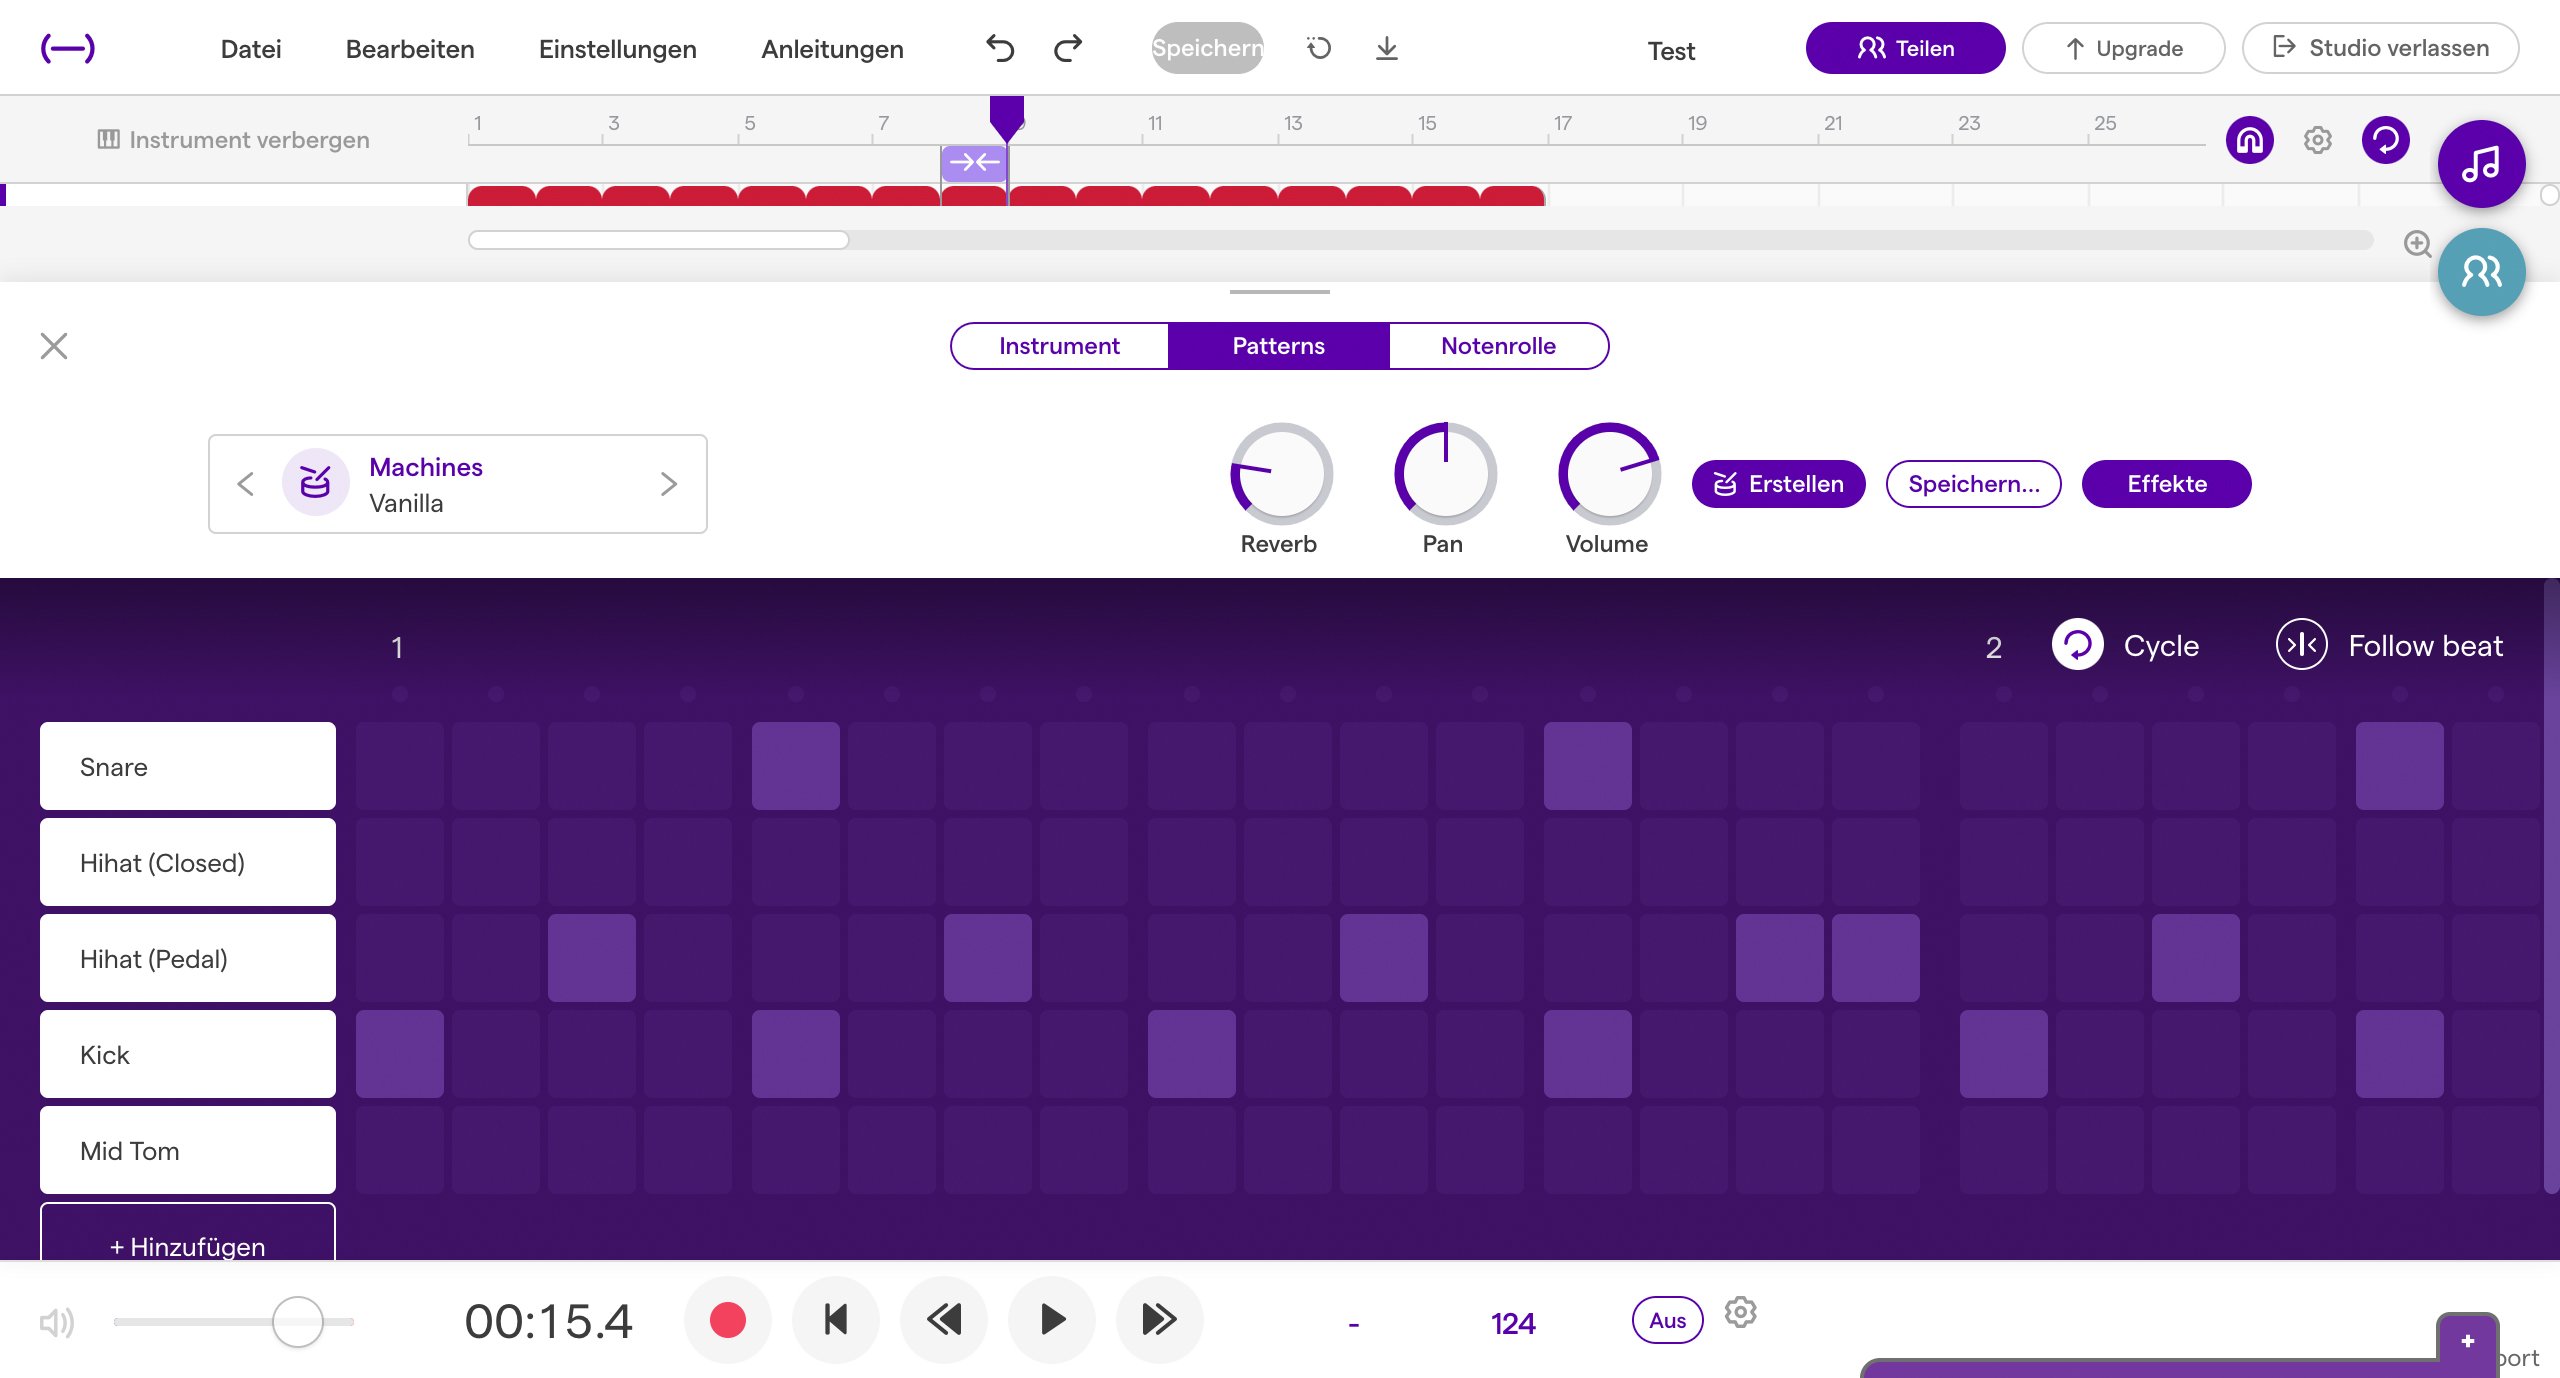2560x1378 pixels.
Task: Go to next Machines drum kit
Action: (669, 484)
